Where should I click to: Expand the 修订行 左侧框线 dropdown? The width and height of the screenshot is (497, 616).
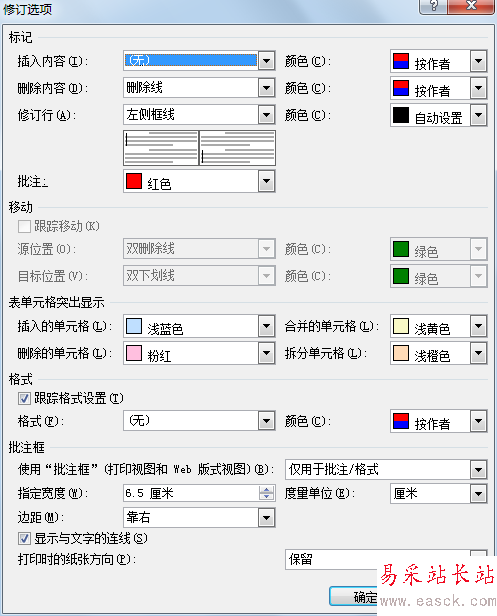266,115
